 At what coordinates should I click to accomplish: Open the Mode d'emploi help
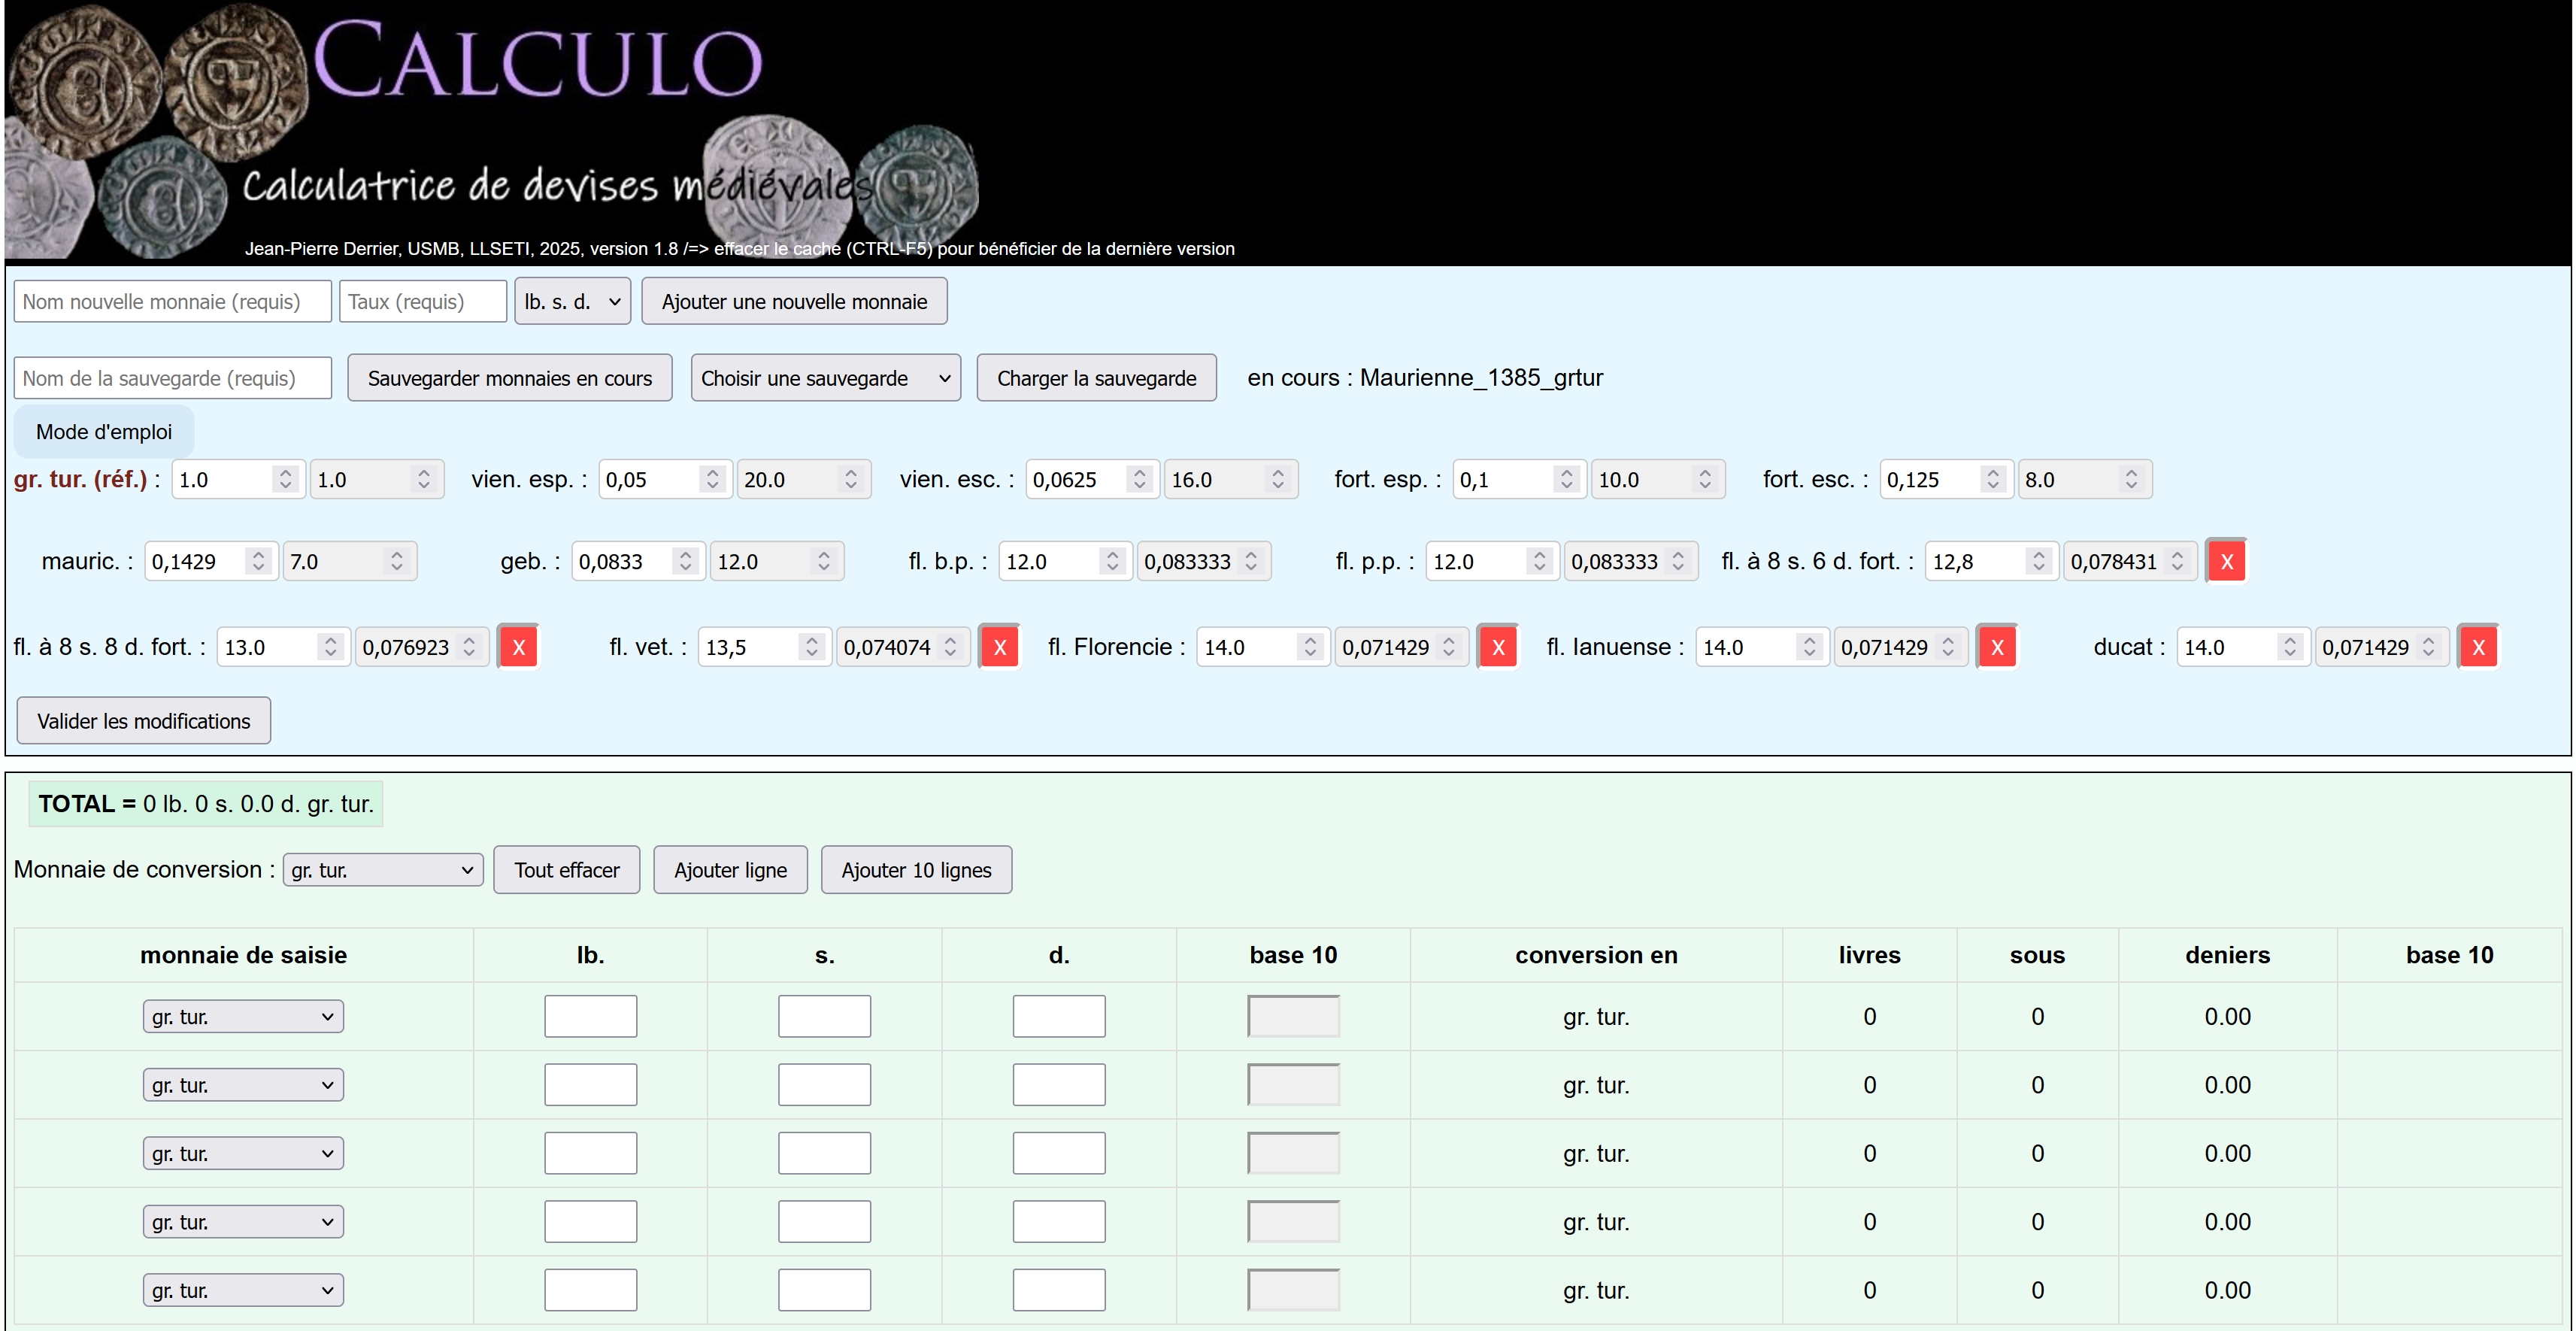pos(104,432)
